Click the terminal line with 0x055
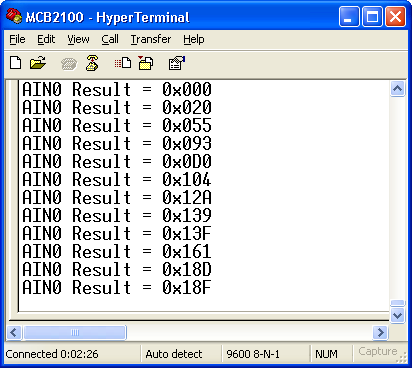Image resolution: width=412 pixels, height=368 pixels. [x=117, y=125]
